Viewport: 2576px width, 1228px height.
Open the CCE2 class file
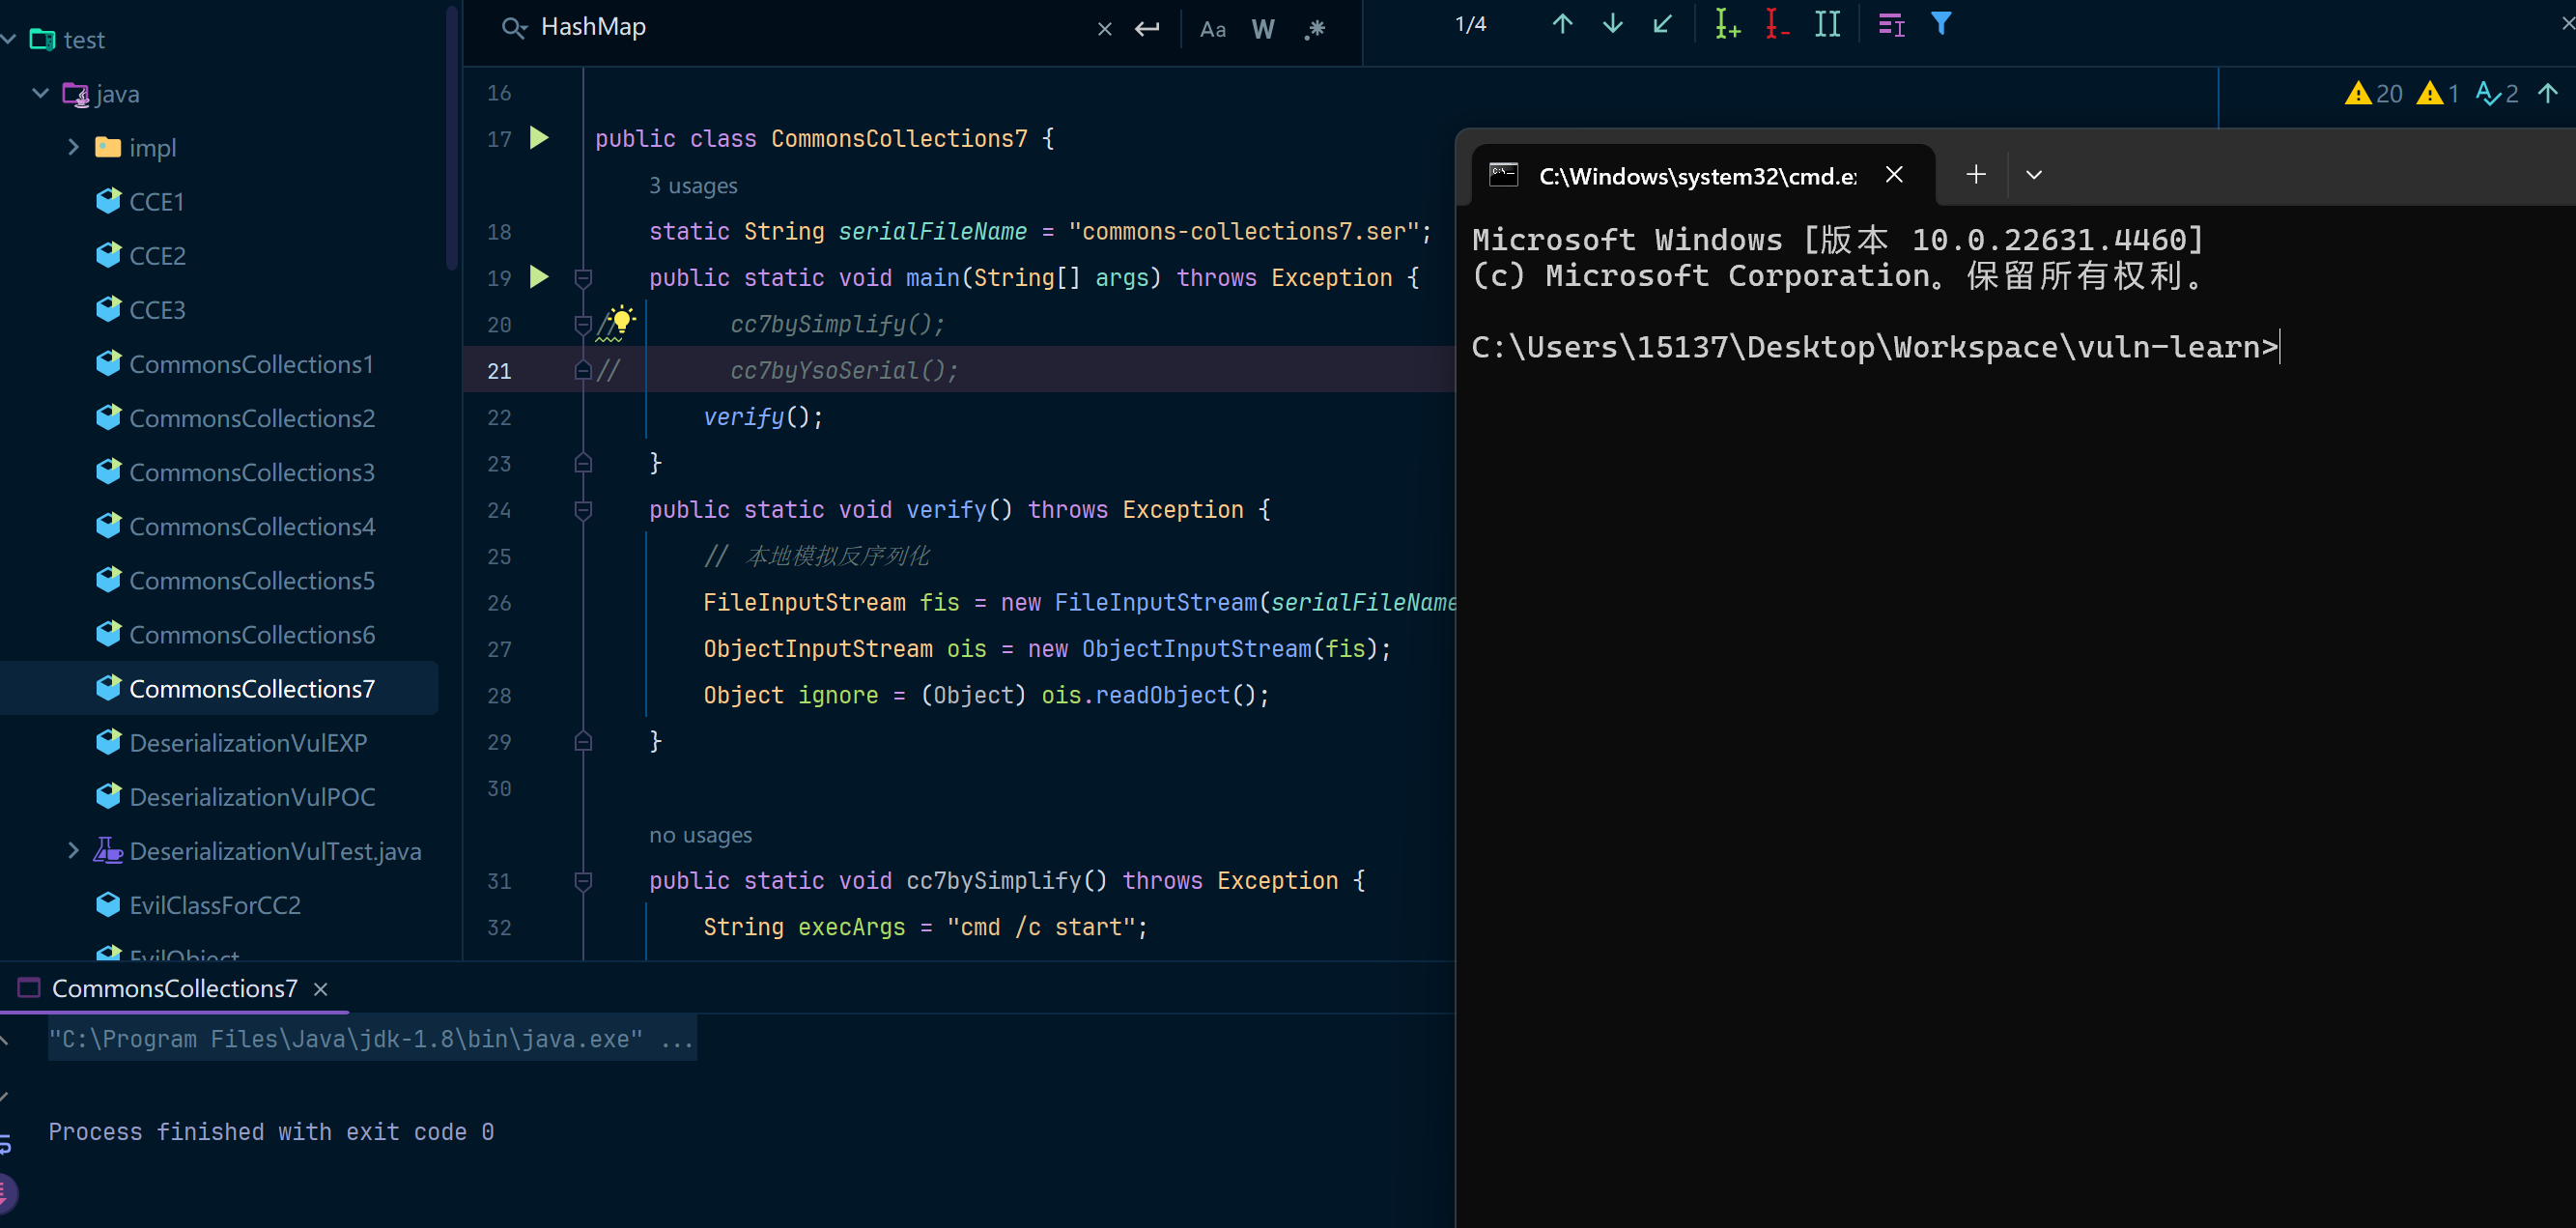[157, 256]
